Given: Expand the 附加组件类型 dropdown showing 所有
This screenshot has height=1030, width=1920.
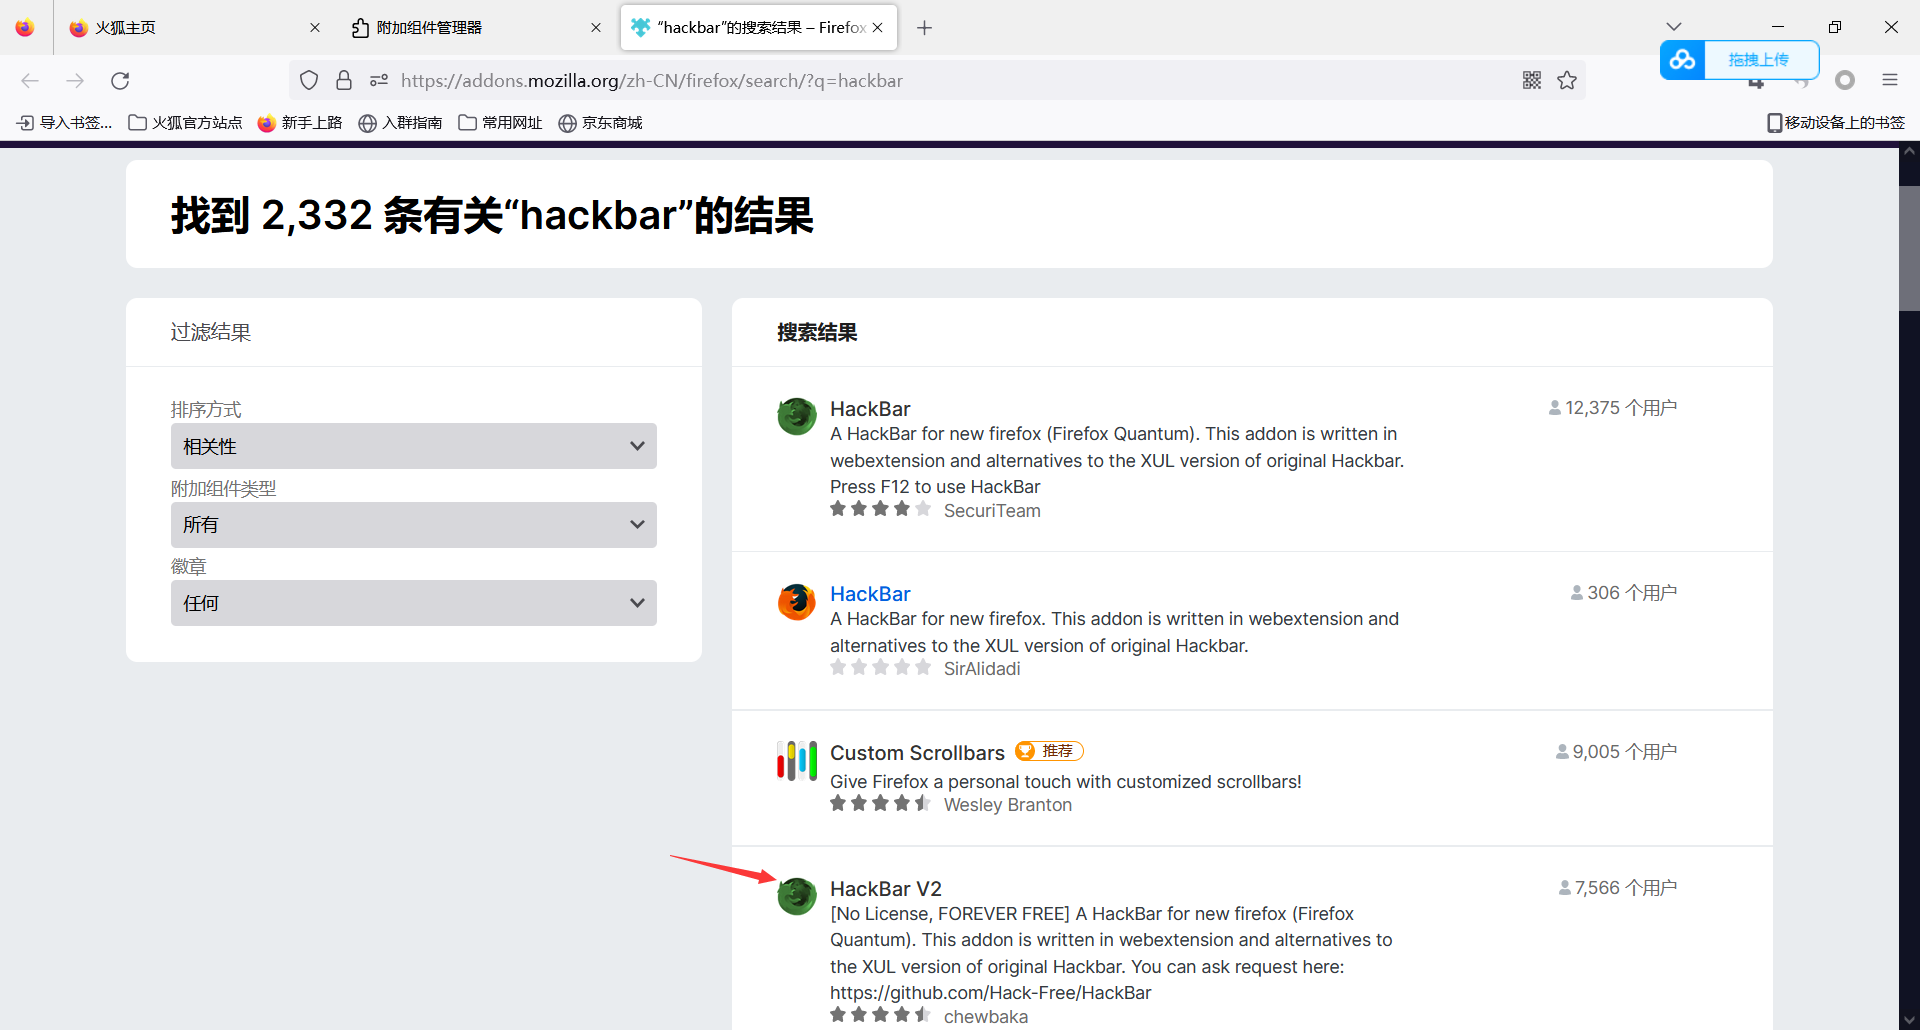Looking at the screenshot, I should (414, 525).
